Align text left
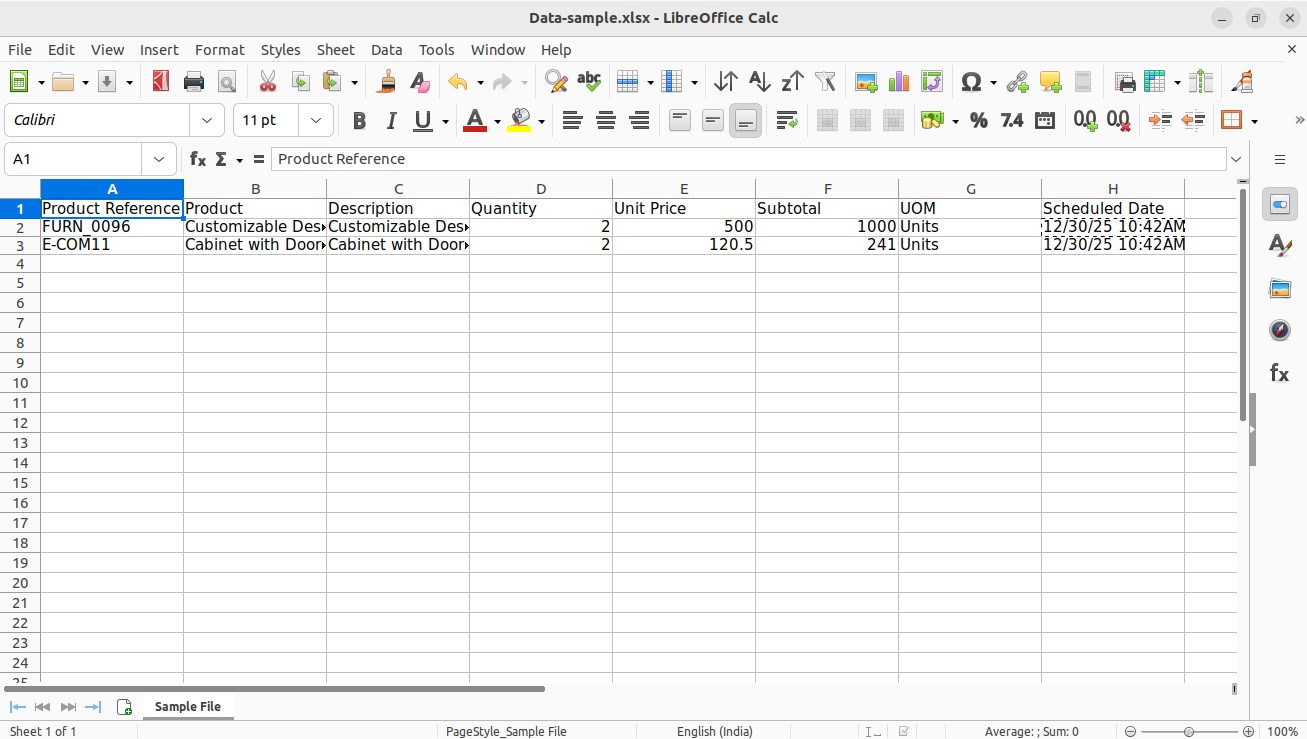The width and height of the screenshot is (1307, 739). (572, 120)
